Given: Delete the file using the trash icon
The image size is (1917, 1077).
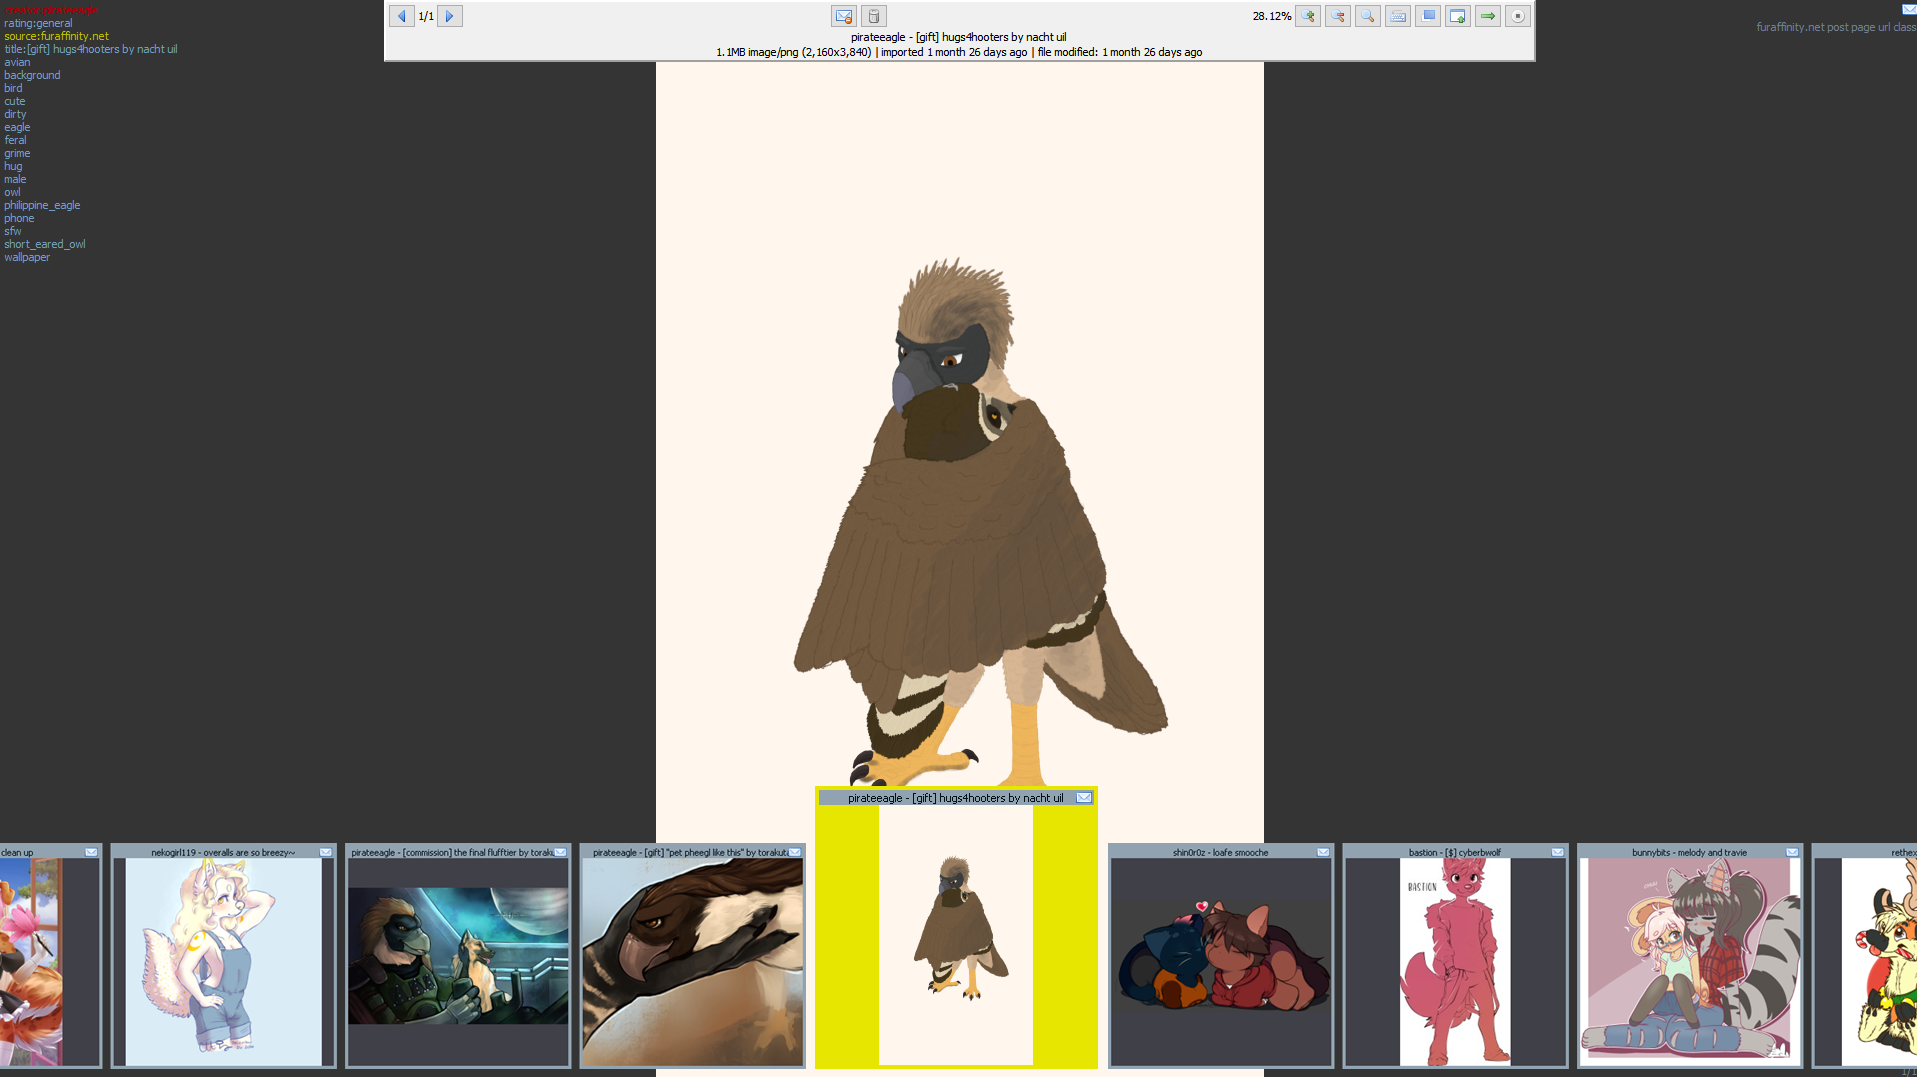Looking at the screenshot, I should [x=874, y=16].
